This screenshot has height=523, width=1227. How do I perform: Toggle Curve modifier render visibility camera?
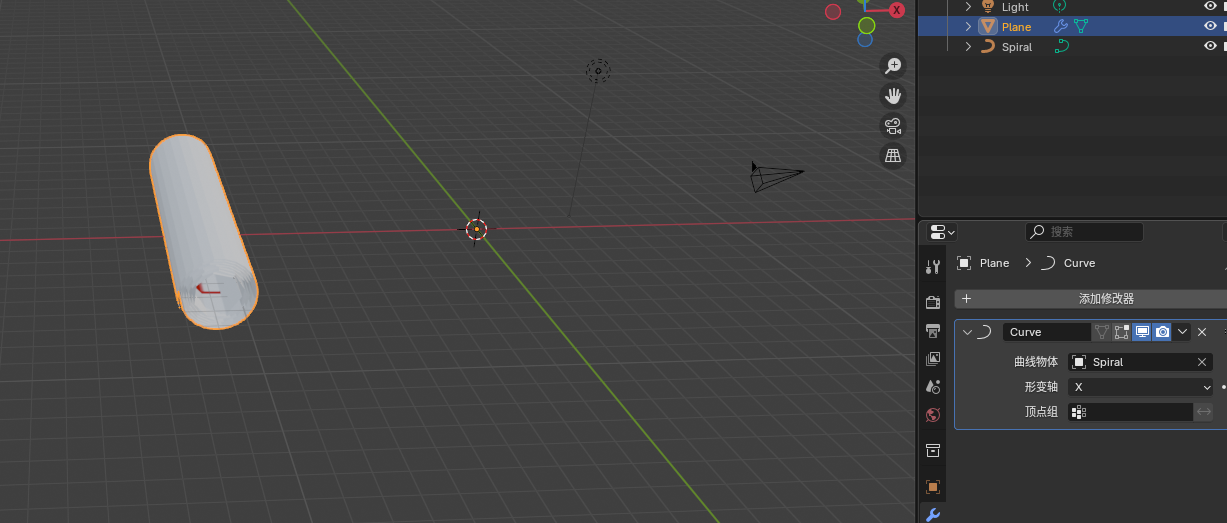pos(1162,332)
